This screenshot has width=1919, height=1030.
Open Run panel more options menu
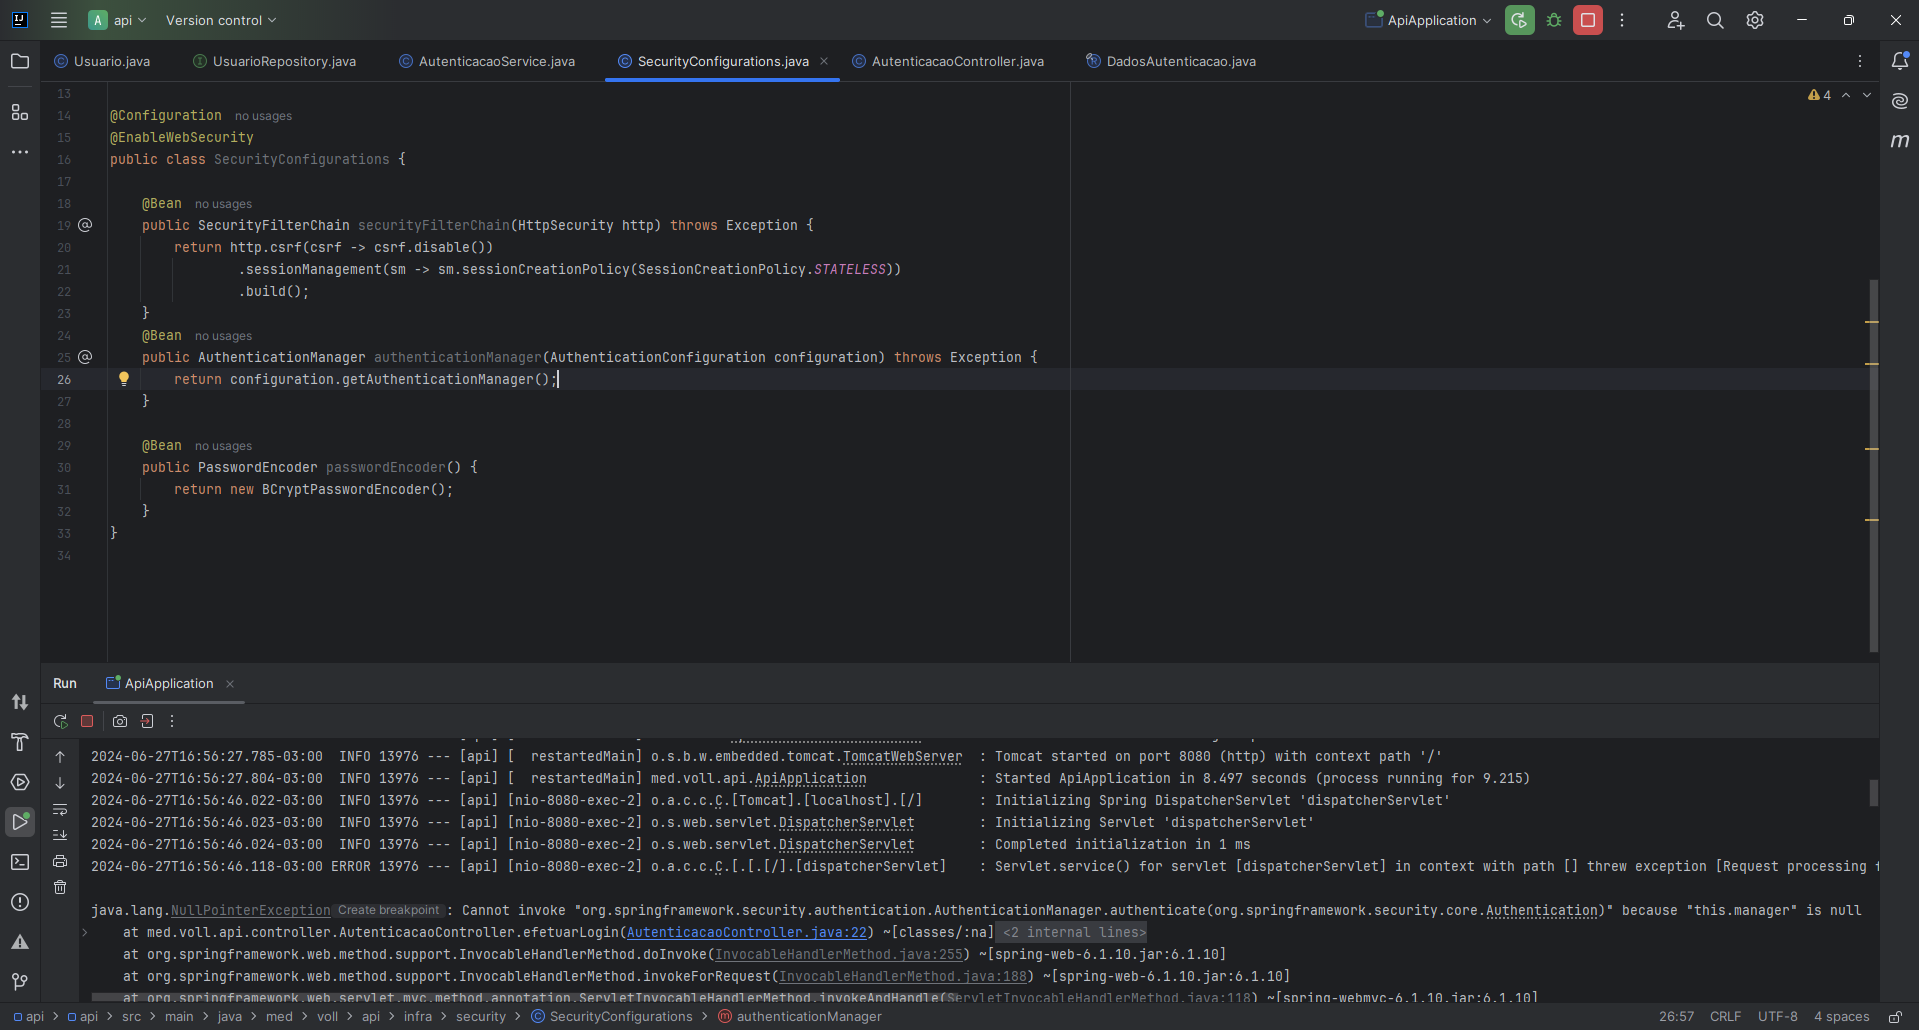(172, 721)
